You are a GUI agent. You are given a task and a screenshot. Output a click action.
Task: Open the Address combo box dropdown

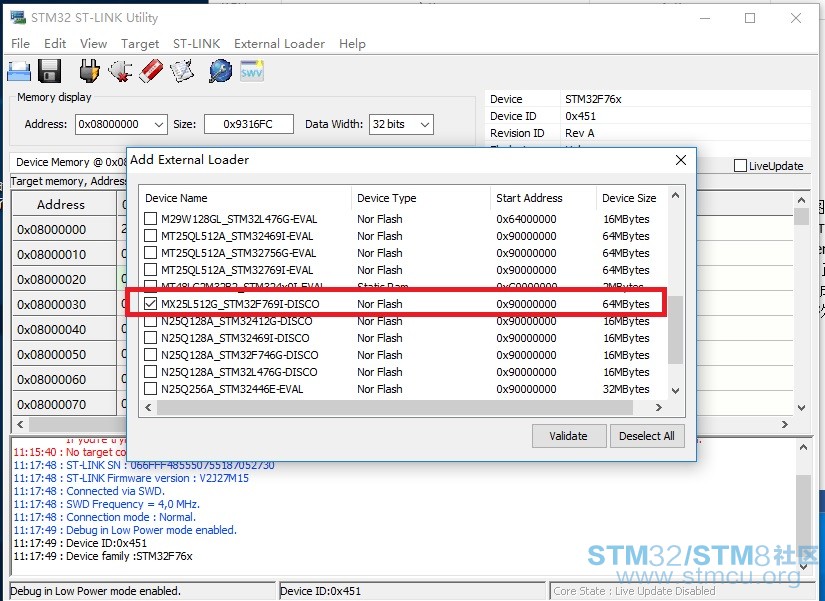158,125
